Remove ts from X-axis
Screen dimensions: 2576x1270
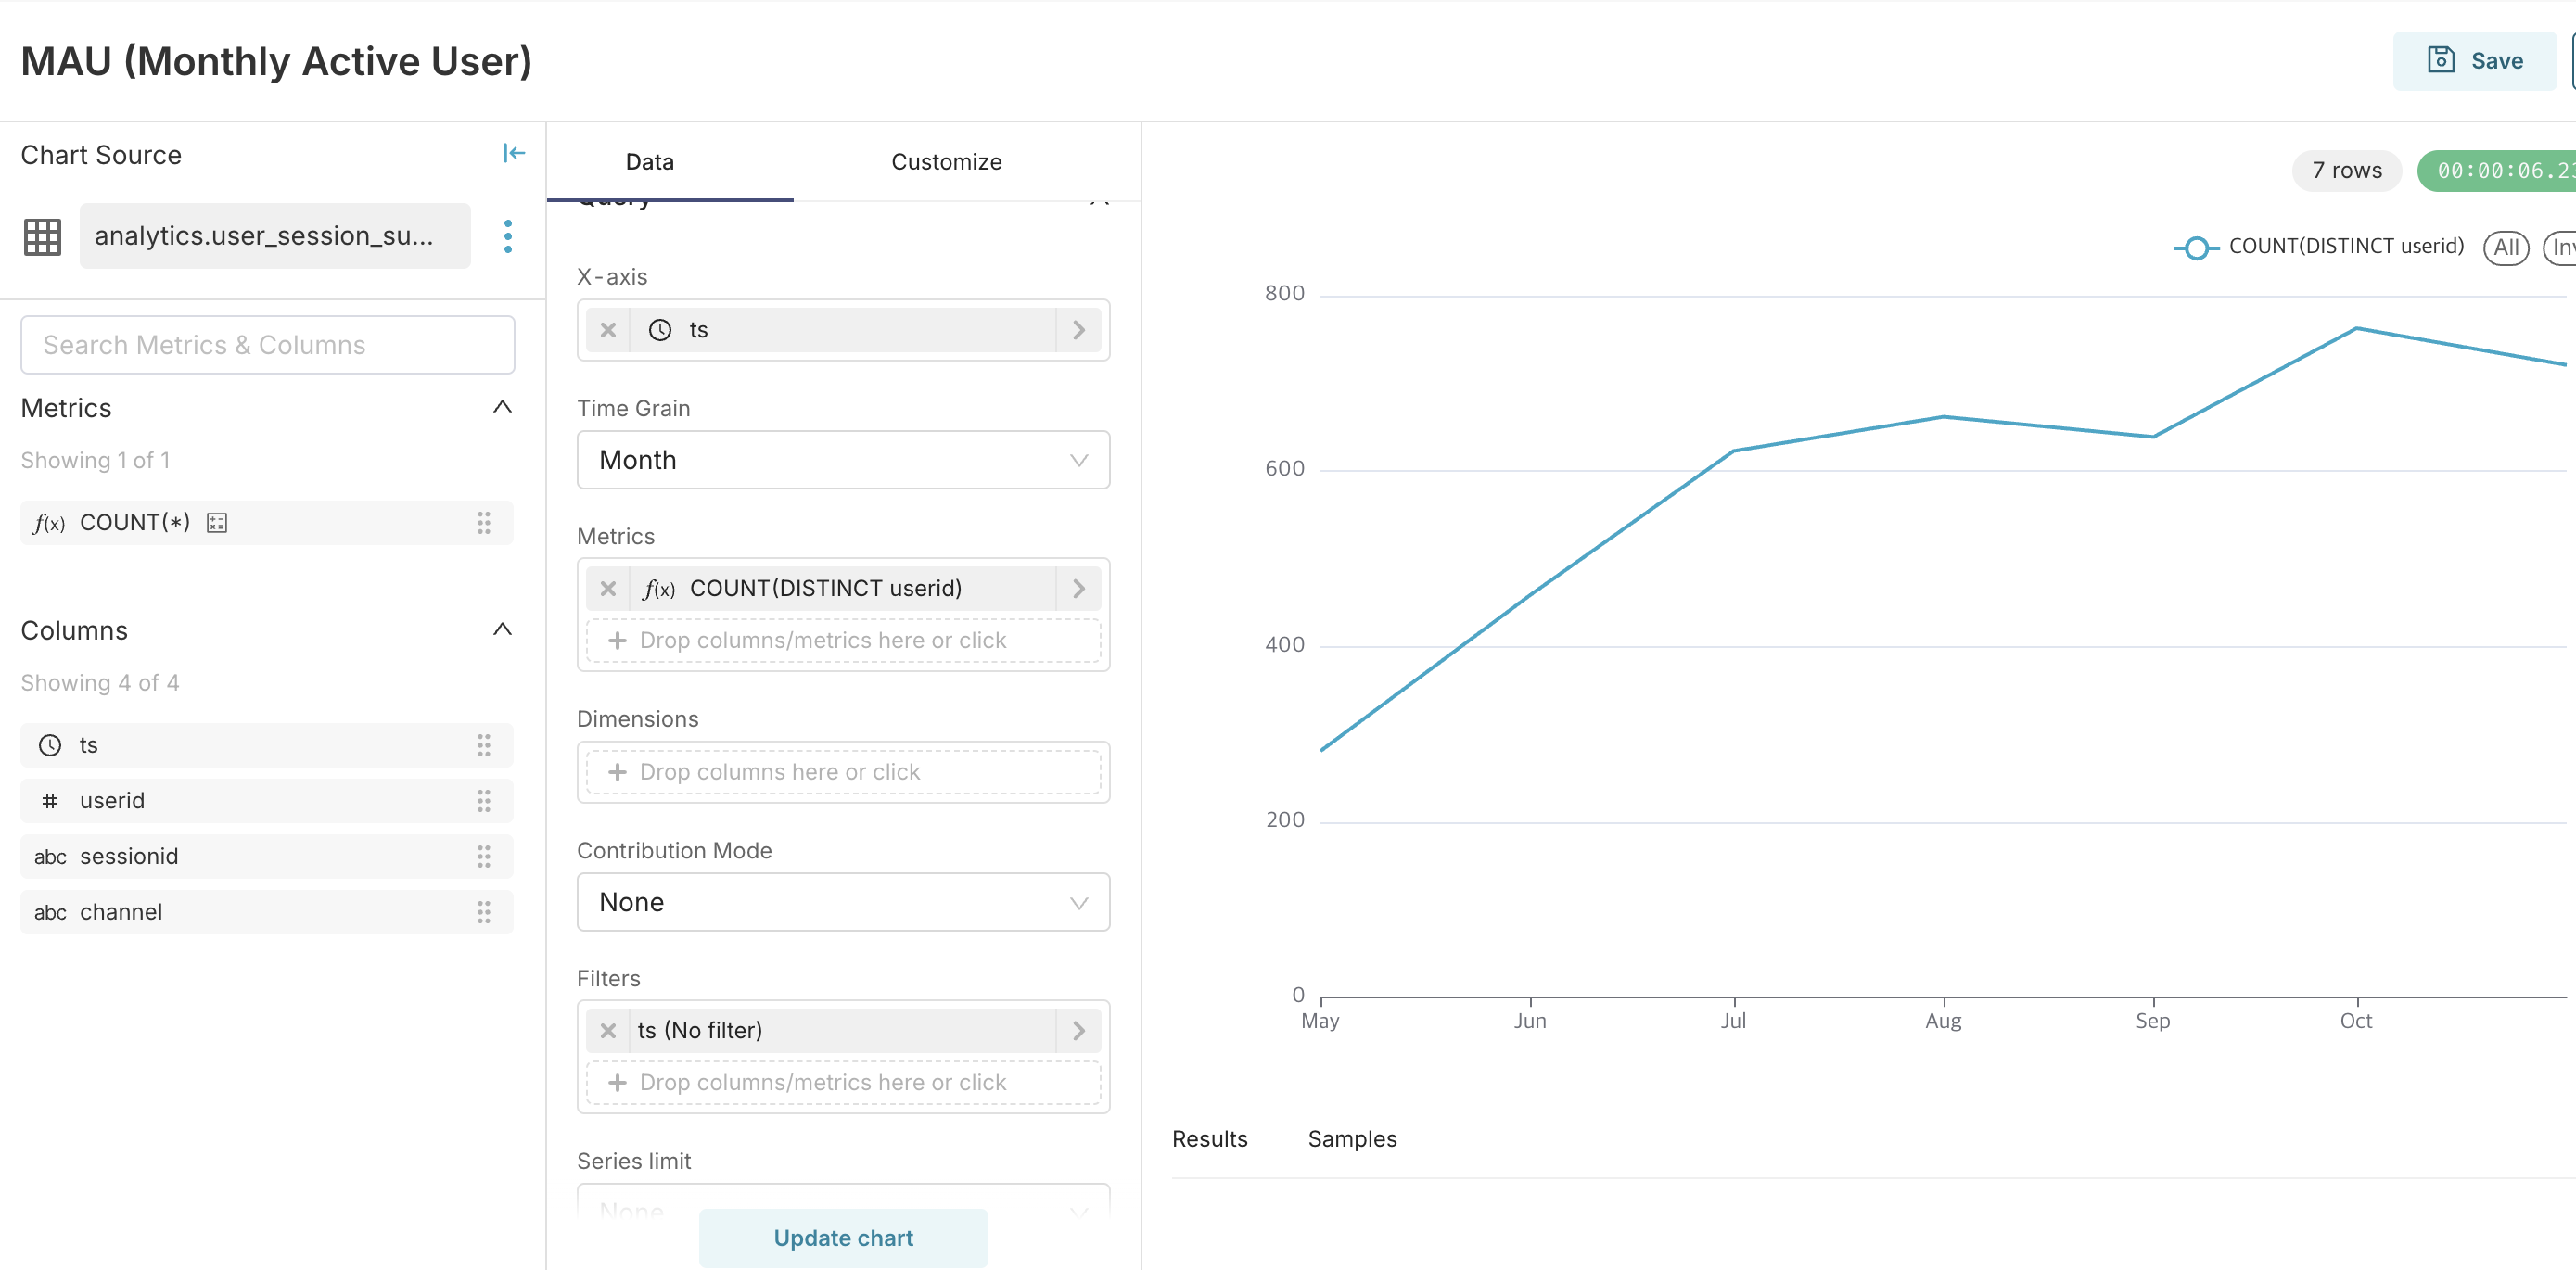click(608, 330)
